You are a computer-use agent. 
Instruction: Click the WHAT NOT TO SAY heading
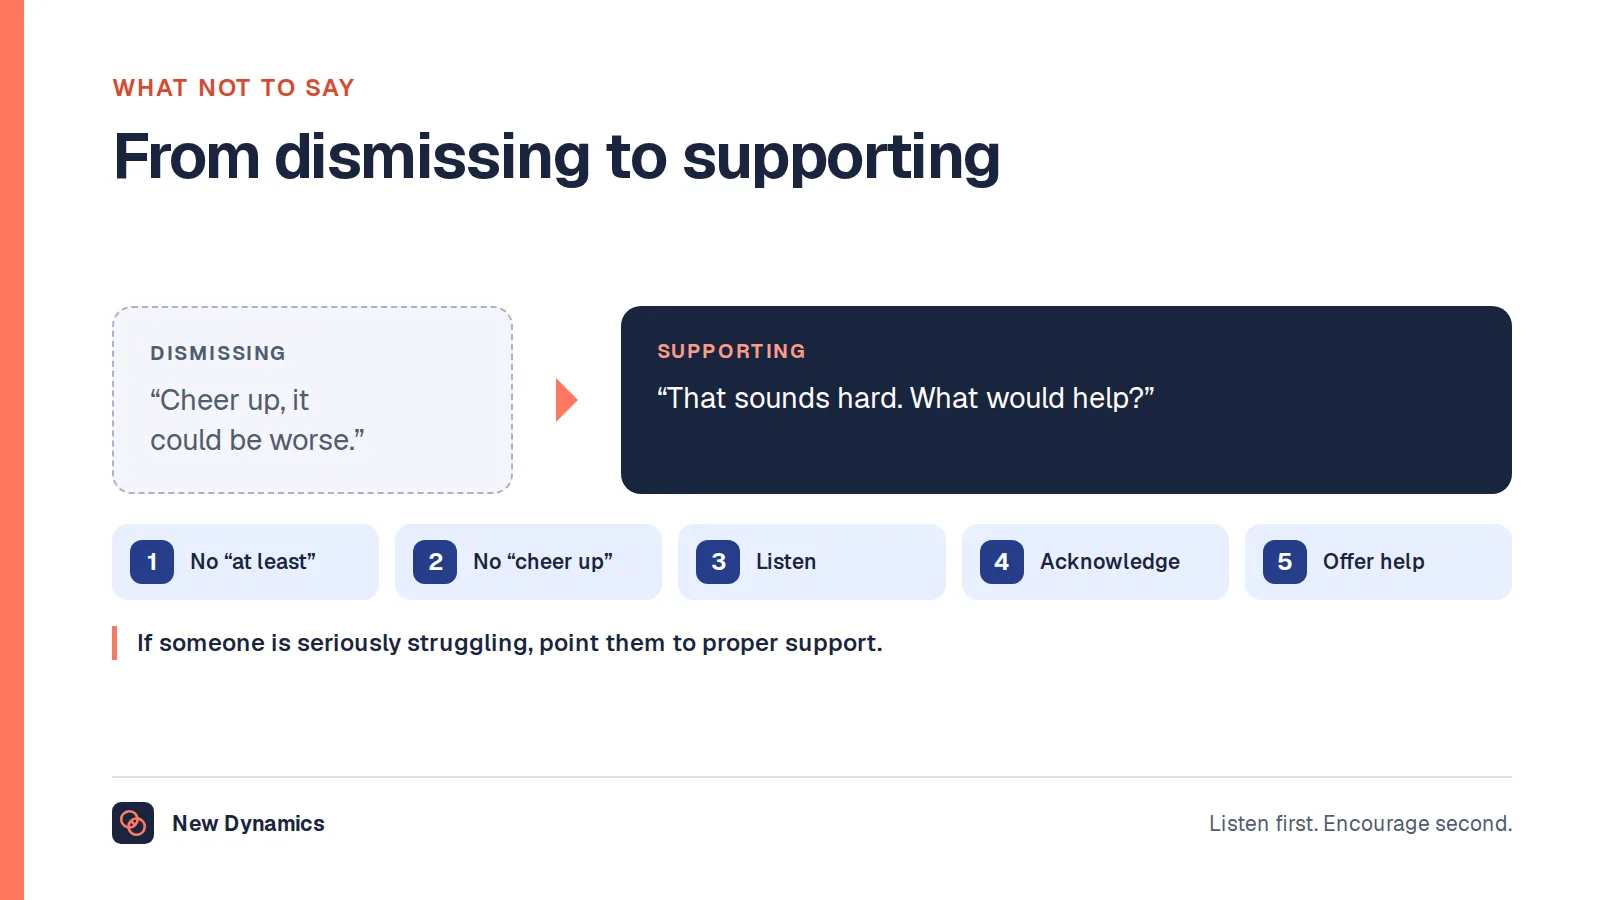[x=234, y=88]
